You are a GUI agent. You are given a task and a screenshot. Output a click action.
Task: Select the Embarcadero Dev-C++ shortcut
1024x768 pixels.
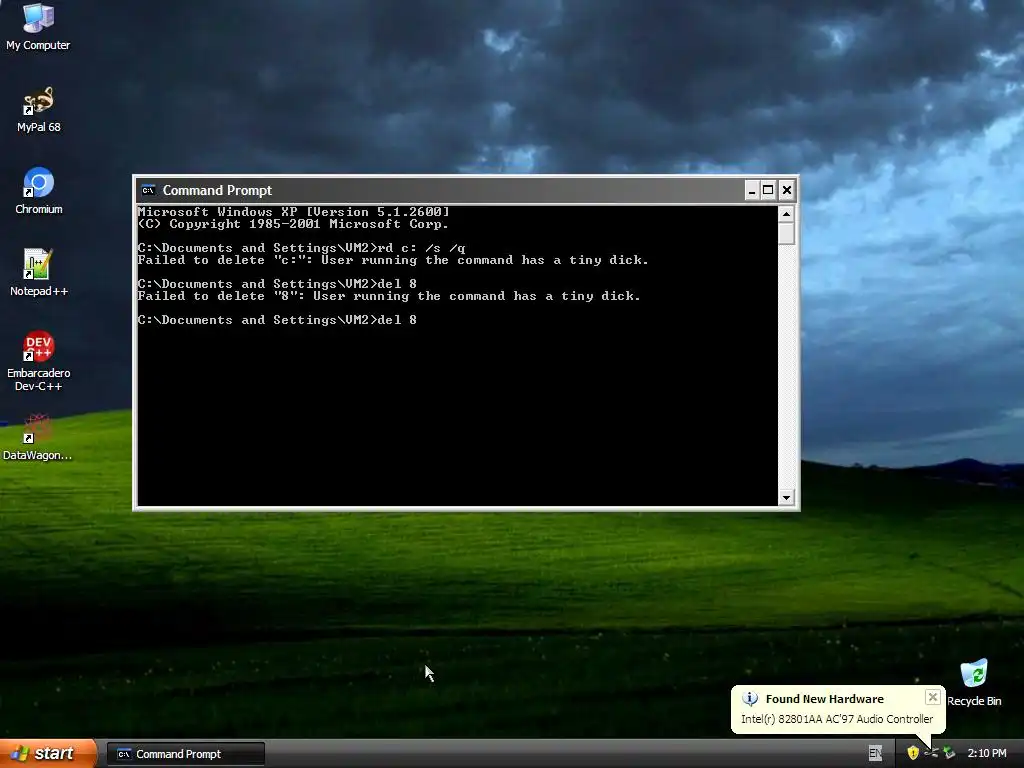[39, 361]
